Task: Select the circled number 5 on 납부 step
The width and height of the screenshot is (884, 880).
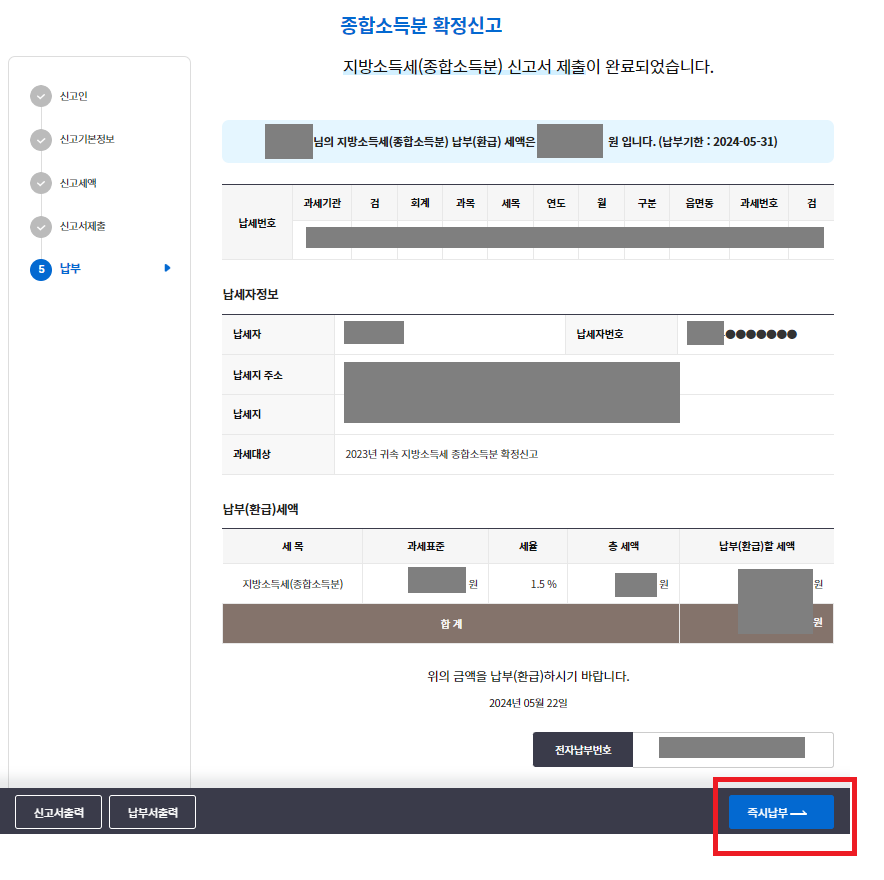Action: click(40, 269)
